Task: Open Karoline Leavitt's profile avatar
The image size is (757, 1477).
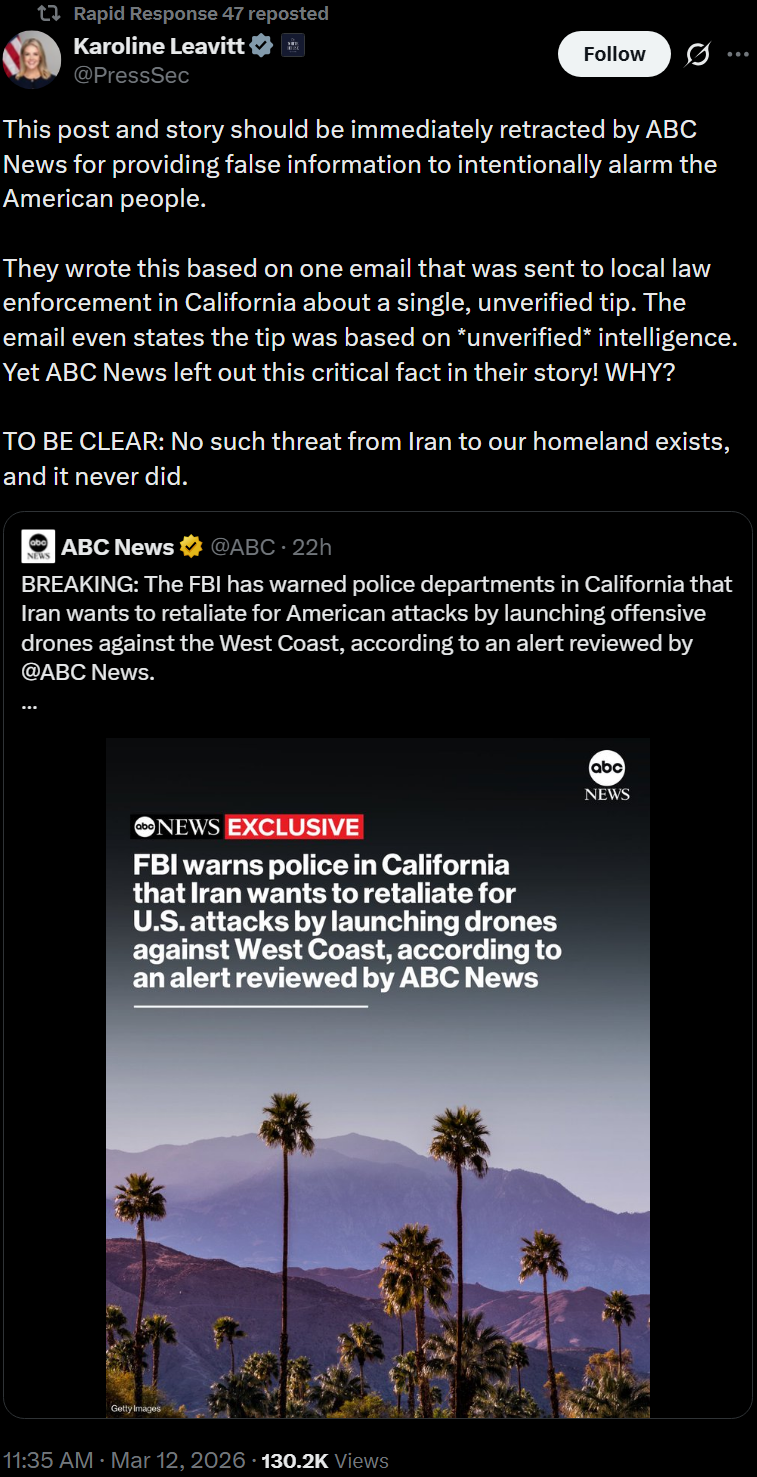Action: point(30,60)
